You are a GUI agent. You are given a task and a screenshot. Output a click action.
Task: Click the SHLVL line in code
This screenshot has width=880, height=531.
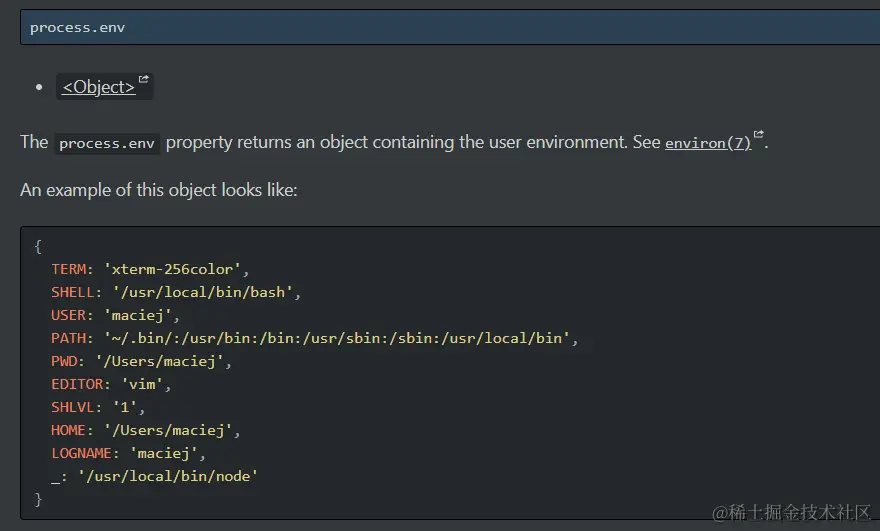[x=98, y=407]
